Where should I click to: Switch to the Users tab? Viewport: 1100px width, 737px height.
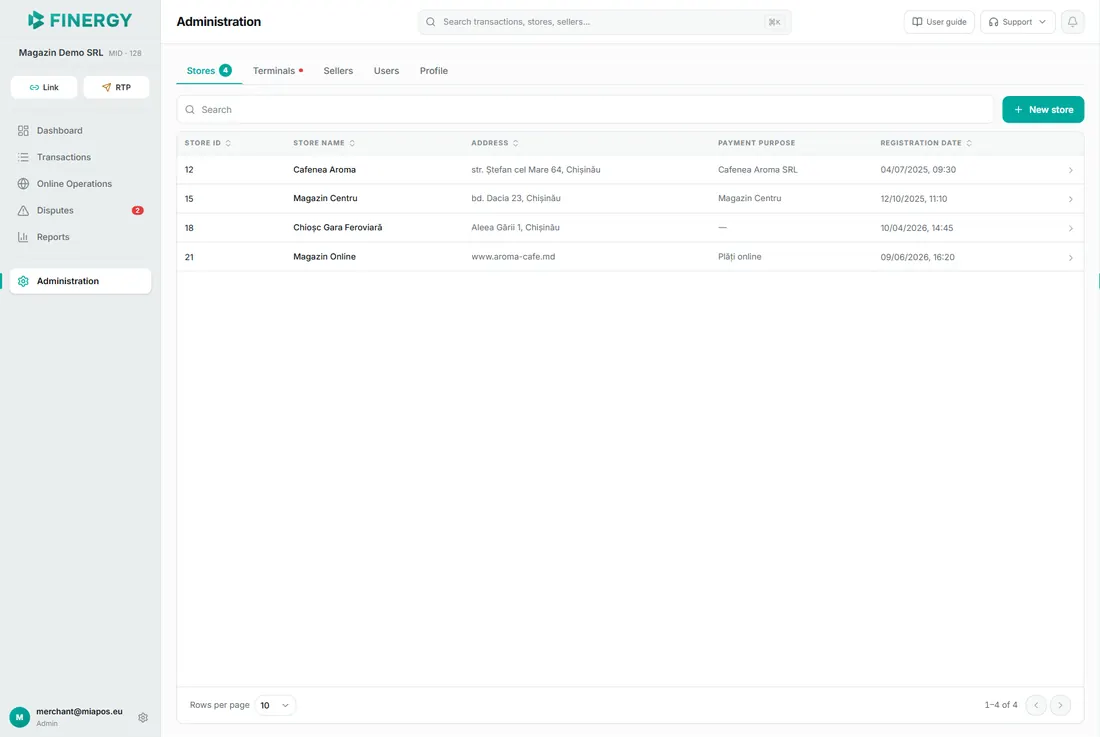point(387,71)
